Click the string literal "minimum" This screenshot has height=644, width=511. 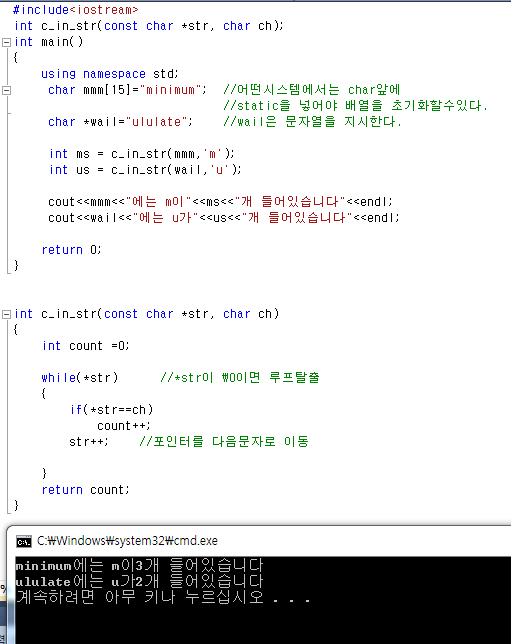(170, 90)
